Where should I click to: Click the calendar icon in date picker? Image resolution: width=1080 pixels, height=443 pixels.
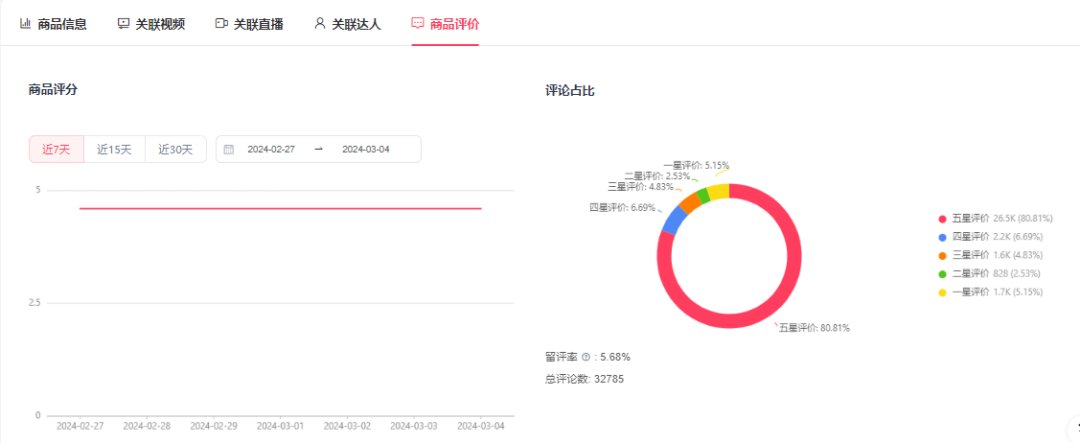pos(229,149)
